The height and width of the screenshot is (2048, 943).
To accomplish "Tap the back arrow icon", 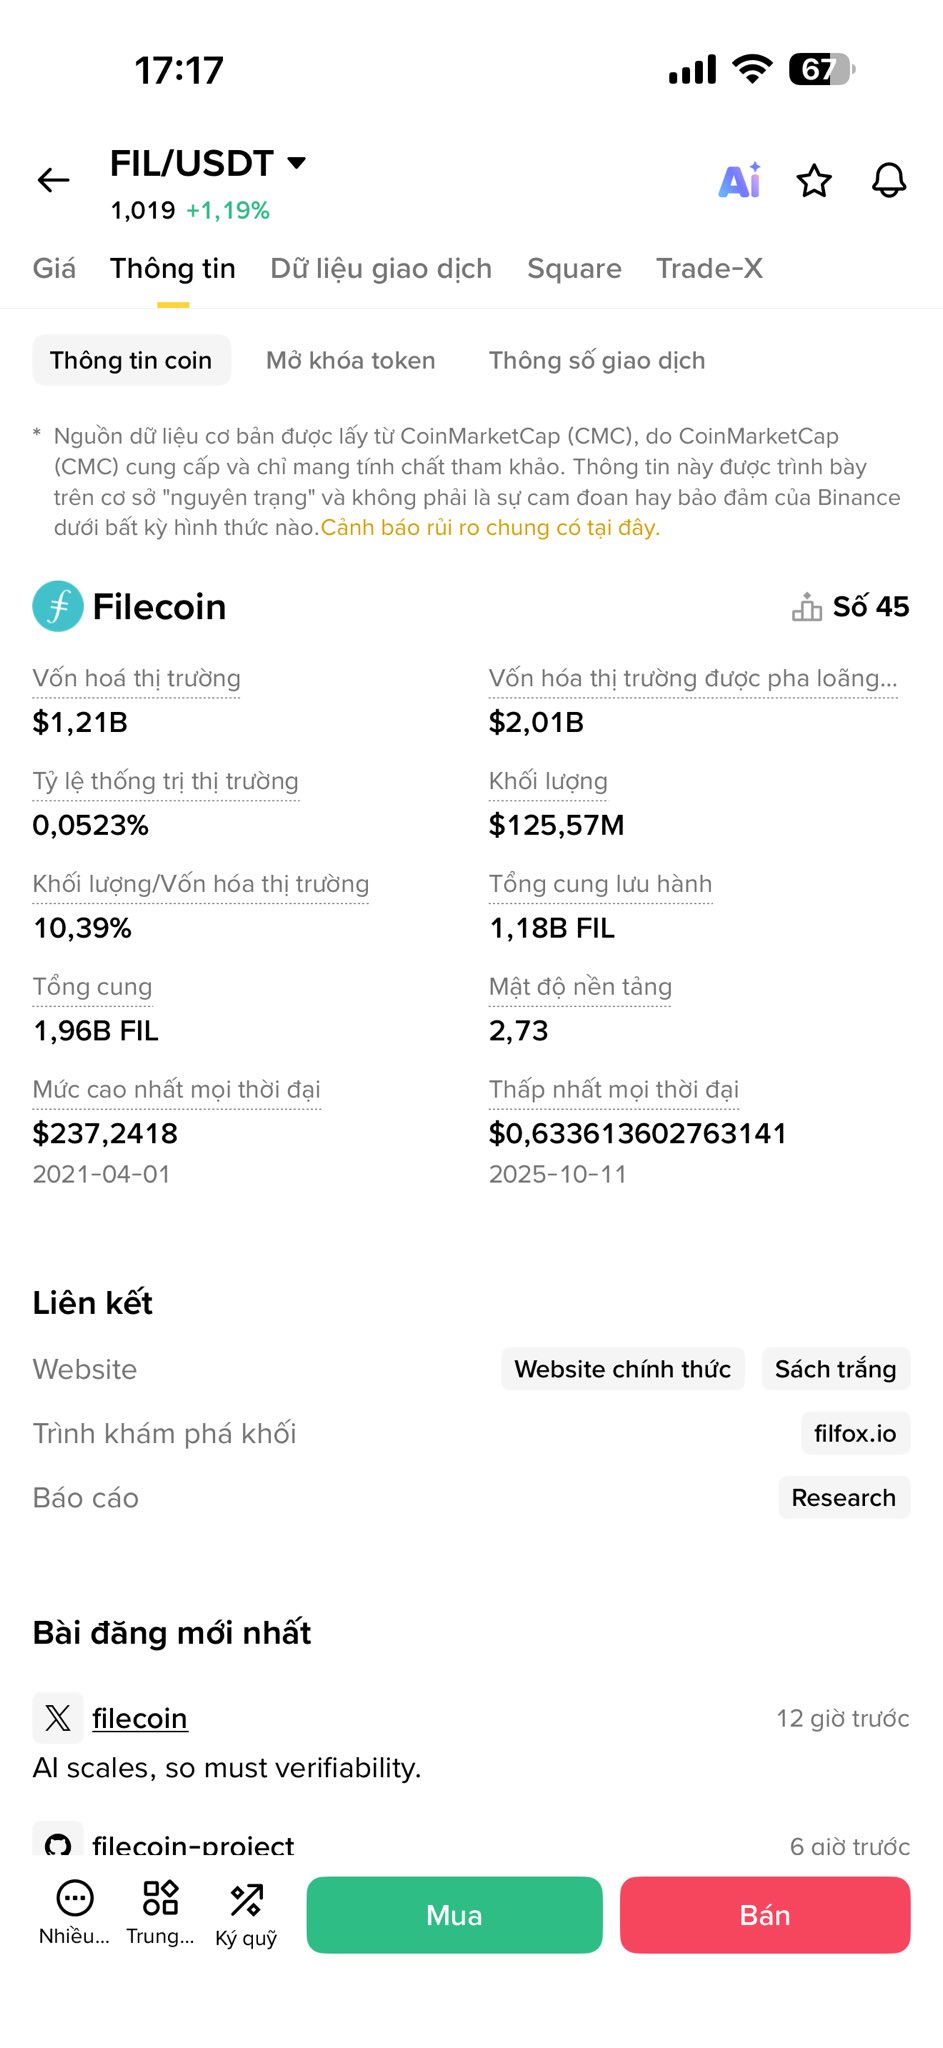I will click(x=54, y=180).
